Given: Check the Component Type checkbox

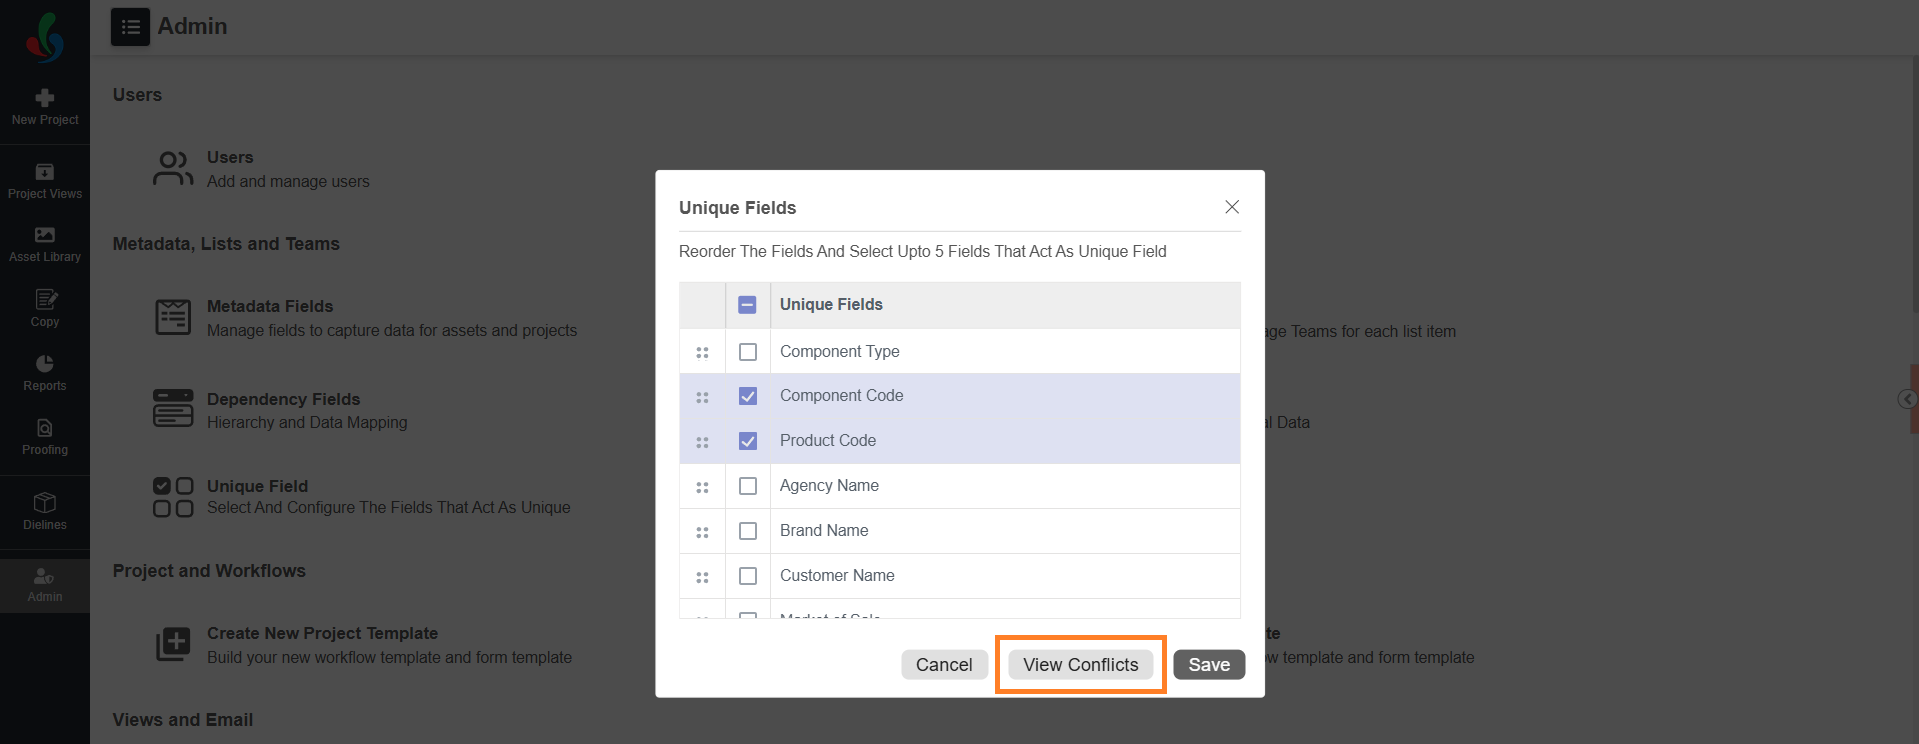Looking at the screenshot, I should tap(748, 352).
